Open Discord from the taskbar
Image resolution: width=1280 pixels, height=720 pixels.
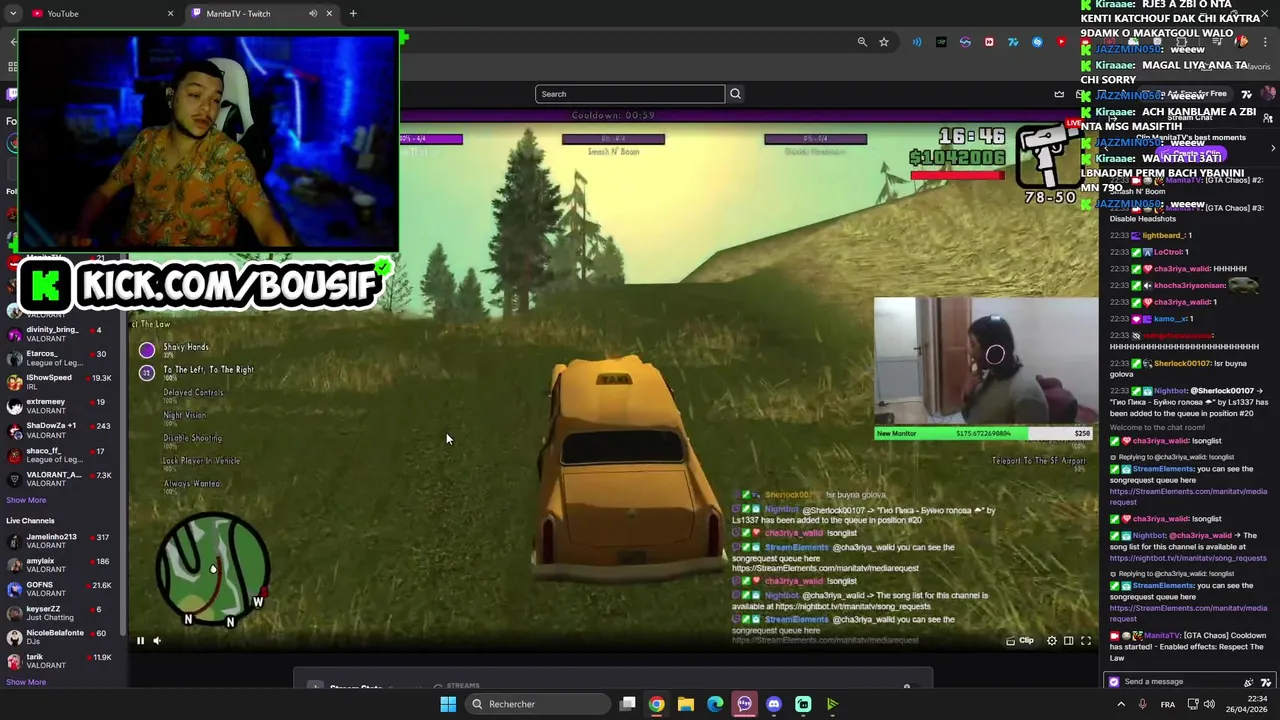pos(774,704)
